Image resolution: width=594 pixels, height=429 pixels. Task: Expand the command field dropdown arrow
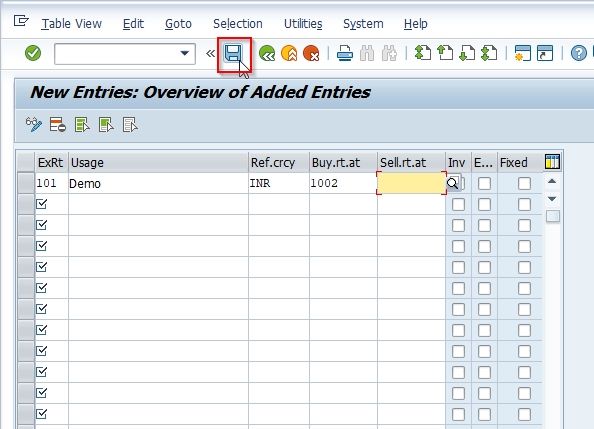184,53
